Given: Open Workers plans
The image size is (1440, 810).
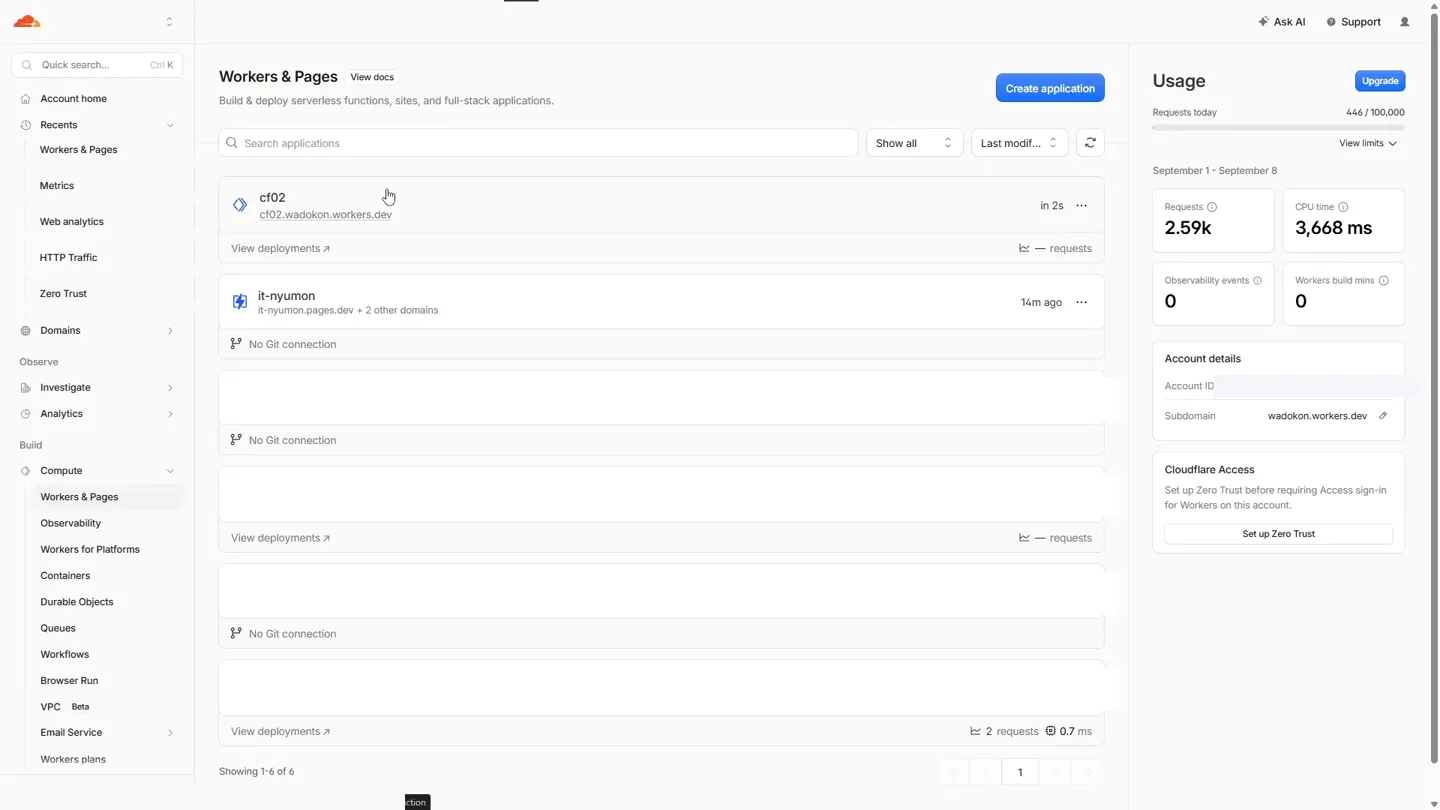Looking at the screenshot, I should pos(73,760).
